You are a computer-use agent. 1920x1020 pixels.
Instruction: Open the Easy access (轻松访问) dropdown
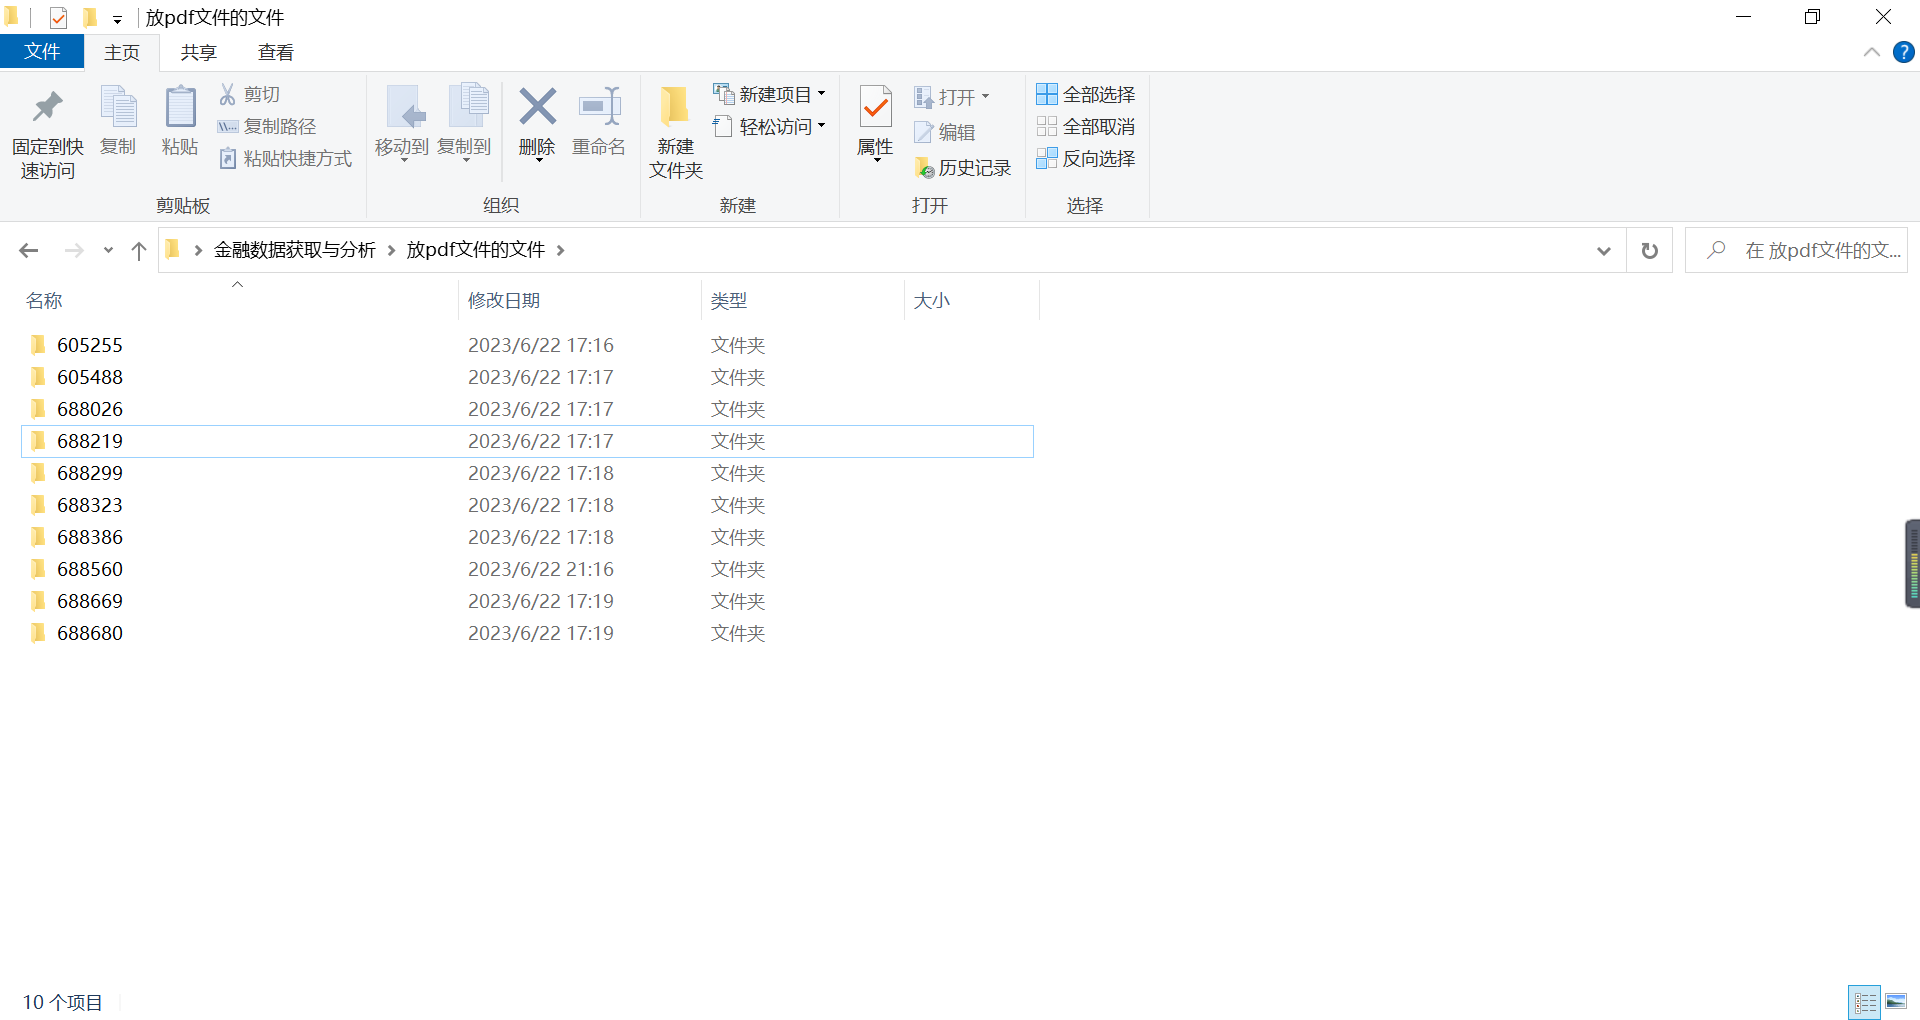pyautogui.click(x=769, y=126)
